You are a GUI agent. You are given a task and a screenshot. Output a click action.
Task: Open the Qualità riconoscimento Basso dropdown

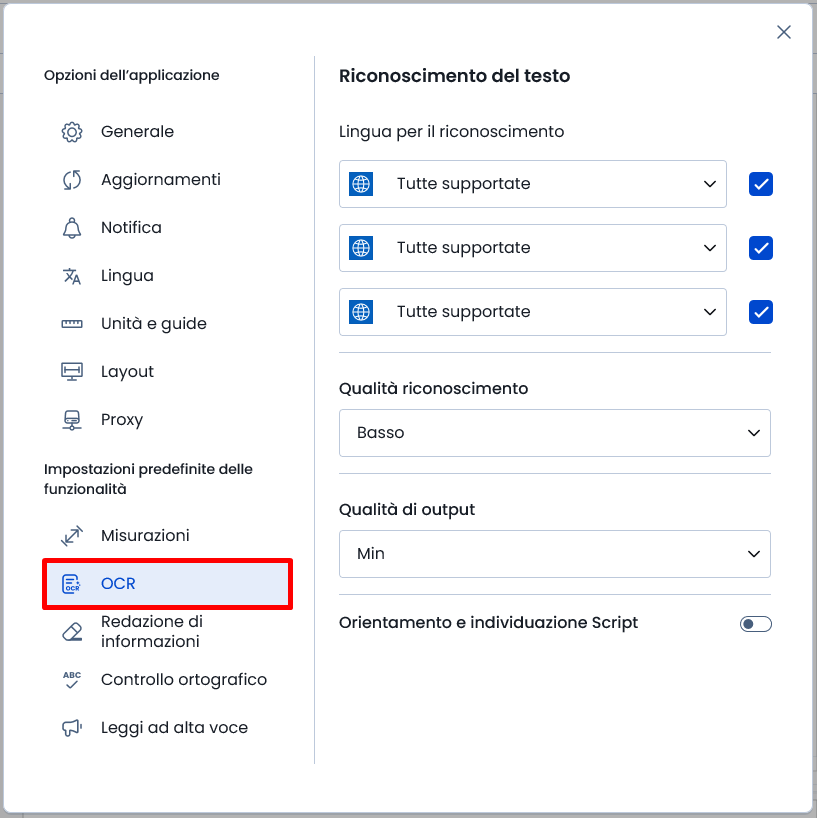555,433
